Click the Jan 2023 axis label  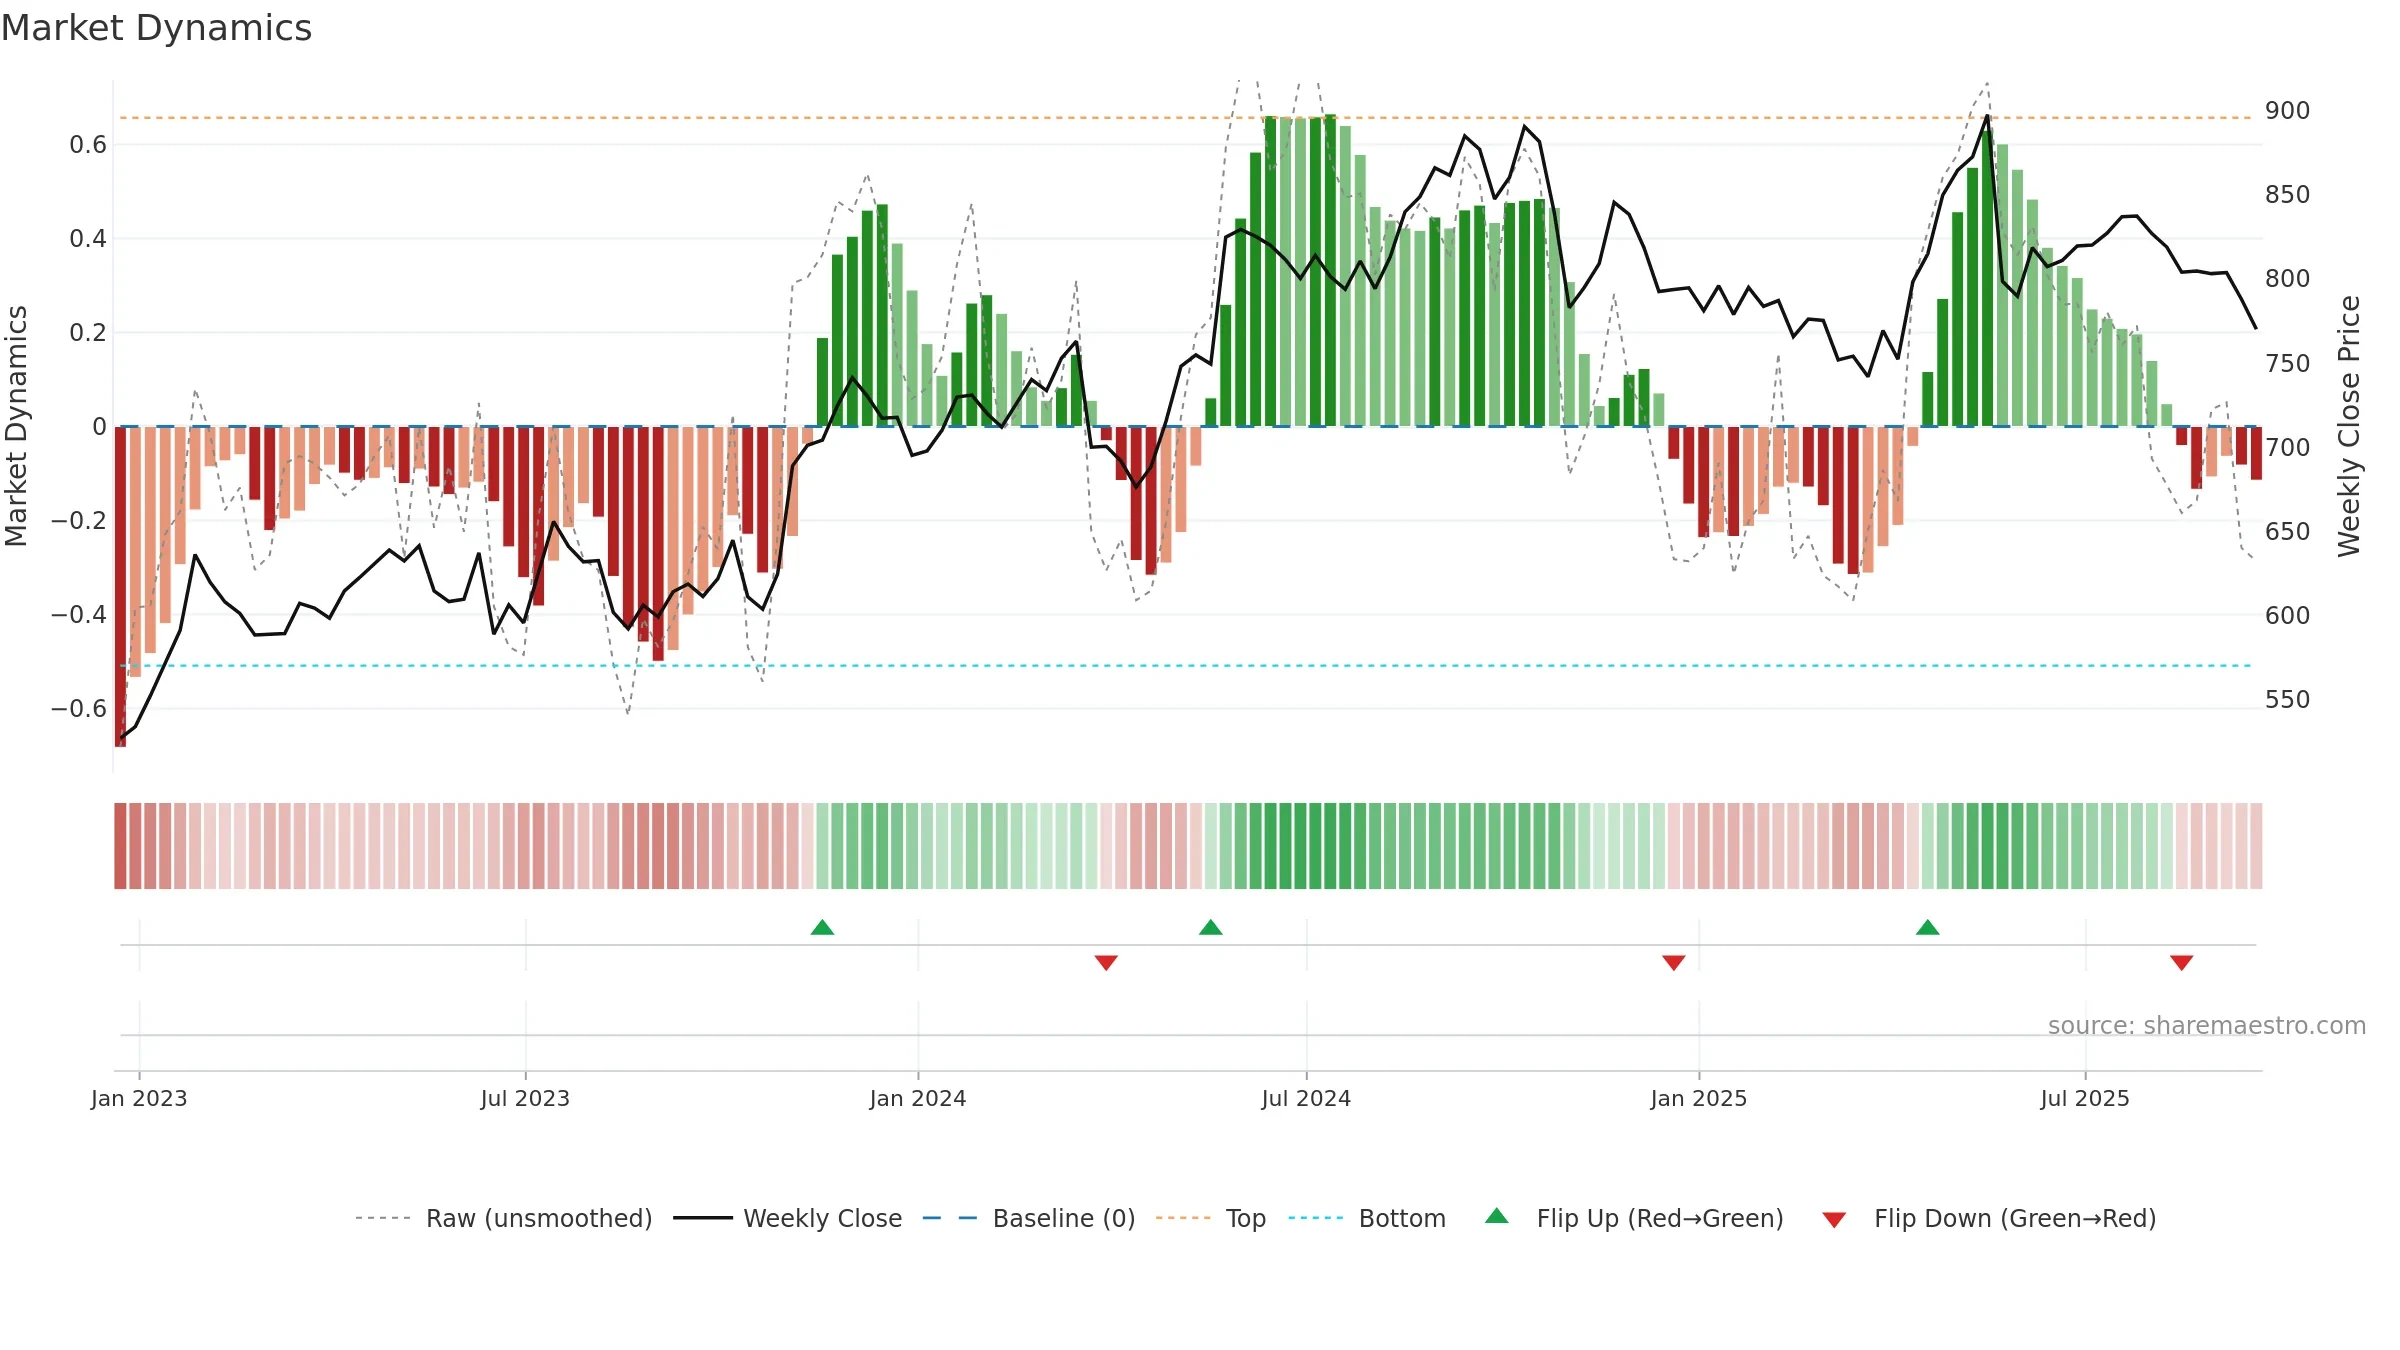pos(139,1098)
